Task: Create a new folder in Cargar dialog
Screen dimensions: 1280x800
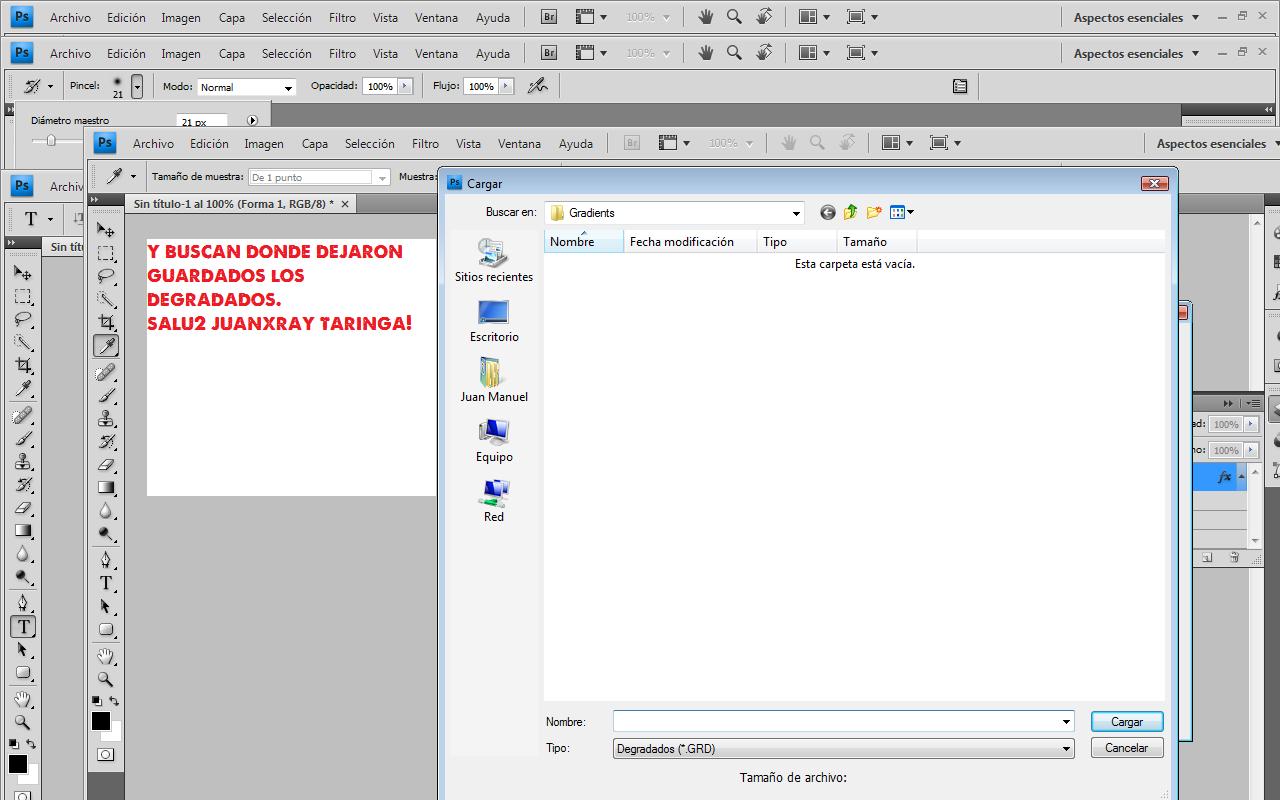Action: 874,212
